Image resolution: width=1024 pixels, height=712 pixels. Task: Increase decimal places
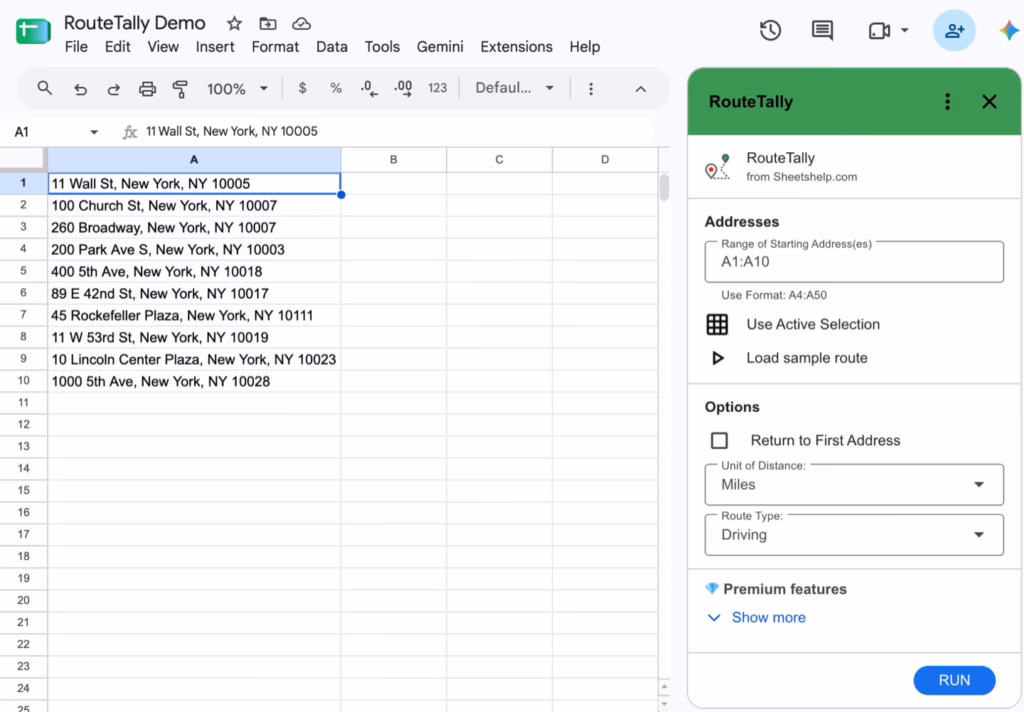(x=403, y=88)
